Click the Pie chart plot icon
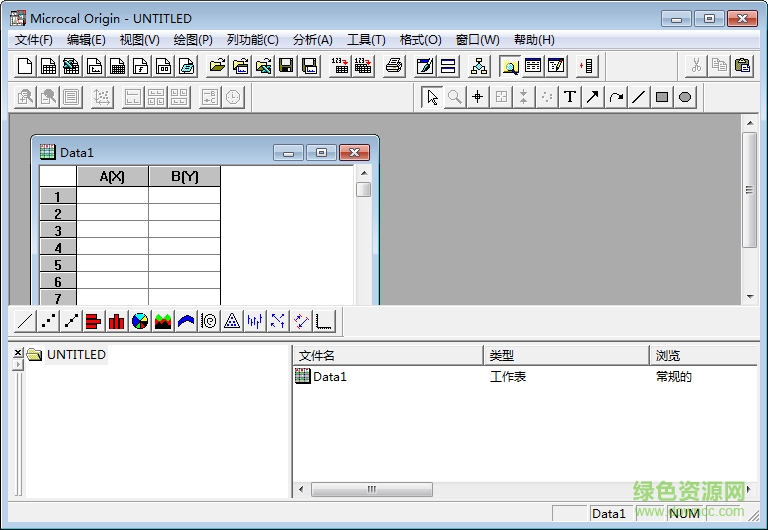The image size is (768, 530). pos(140,321)
